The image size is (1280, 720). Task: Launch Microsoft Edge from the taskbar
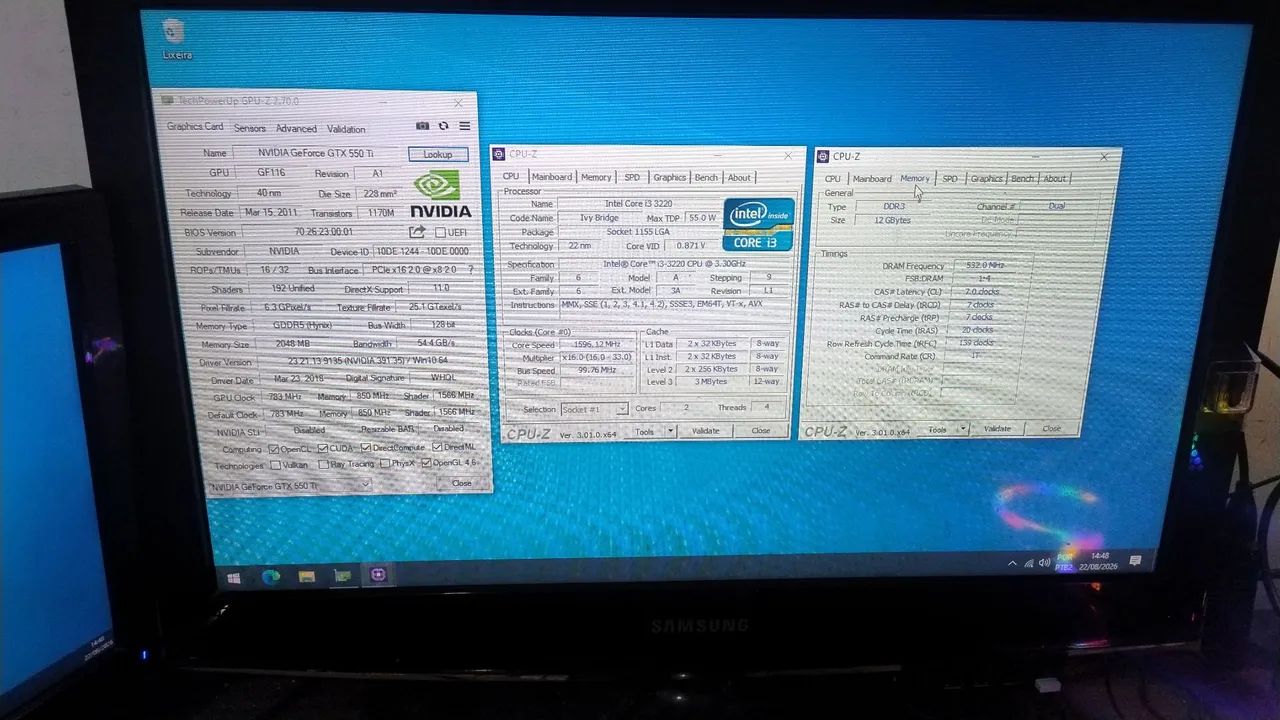[x=270, y=577]
